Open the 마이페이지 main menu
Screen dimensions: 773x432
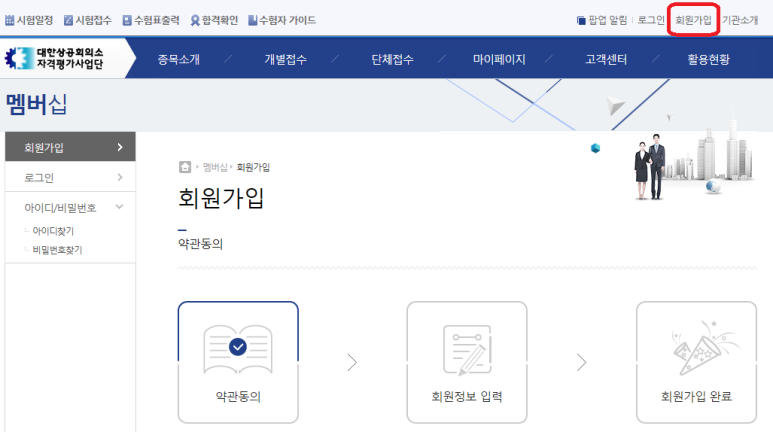point(499,60)
